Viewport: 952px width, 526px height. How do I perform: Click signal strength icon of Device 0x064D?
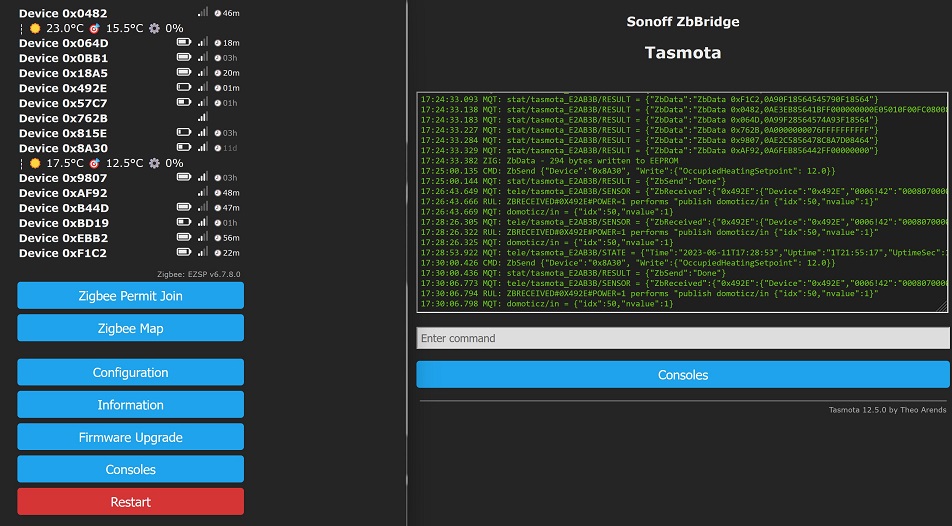[x=203, y=42]
